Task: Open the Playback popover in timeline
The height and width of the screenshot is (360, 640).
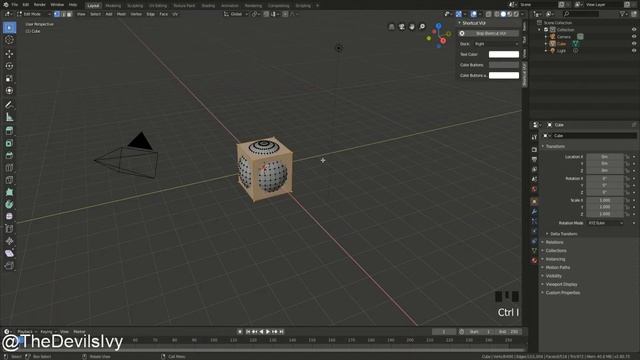Action: [27, 332]
